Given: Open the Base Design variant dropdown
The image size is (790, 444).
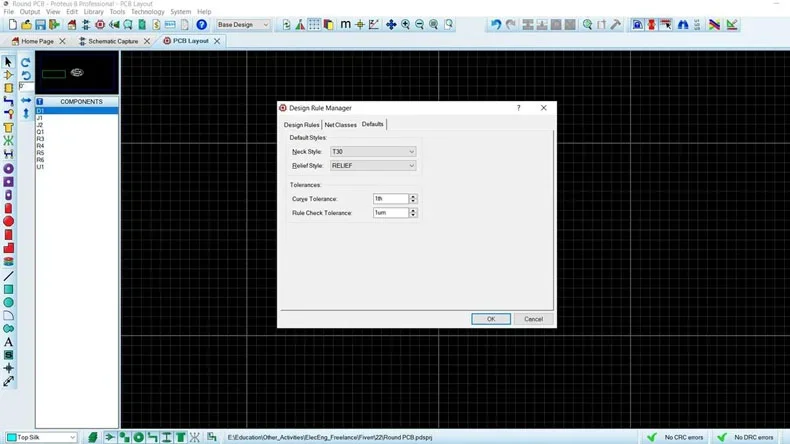Looking at the screenshot, I should [x=243, y=25].
